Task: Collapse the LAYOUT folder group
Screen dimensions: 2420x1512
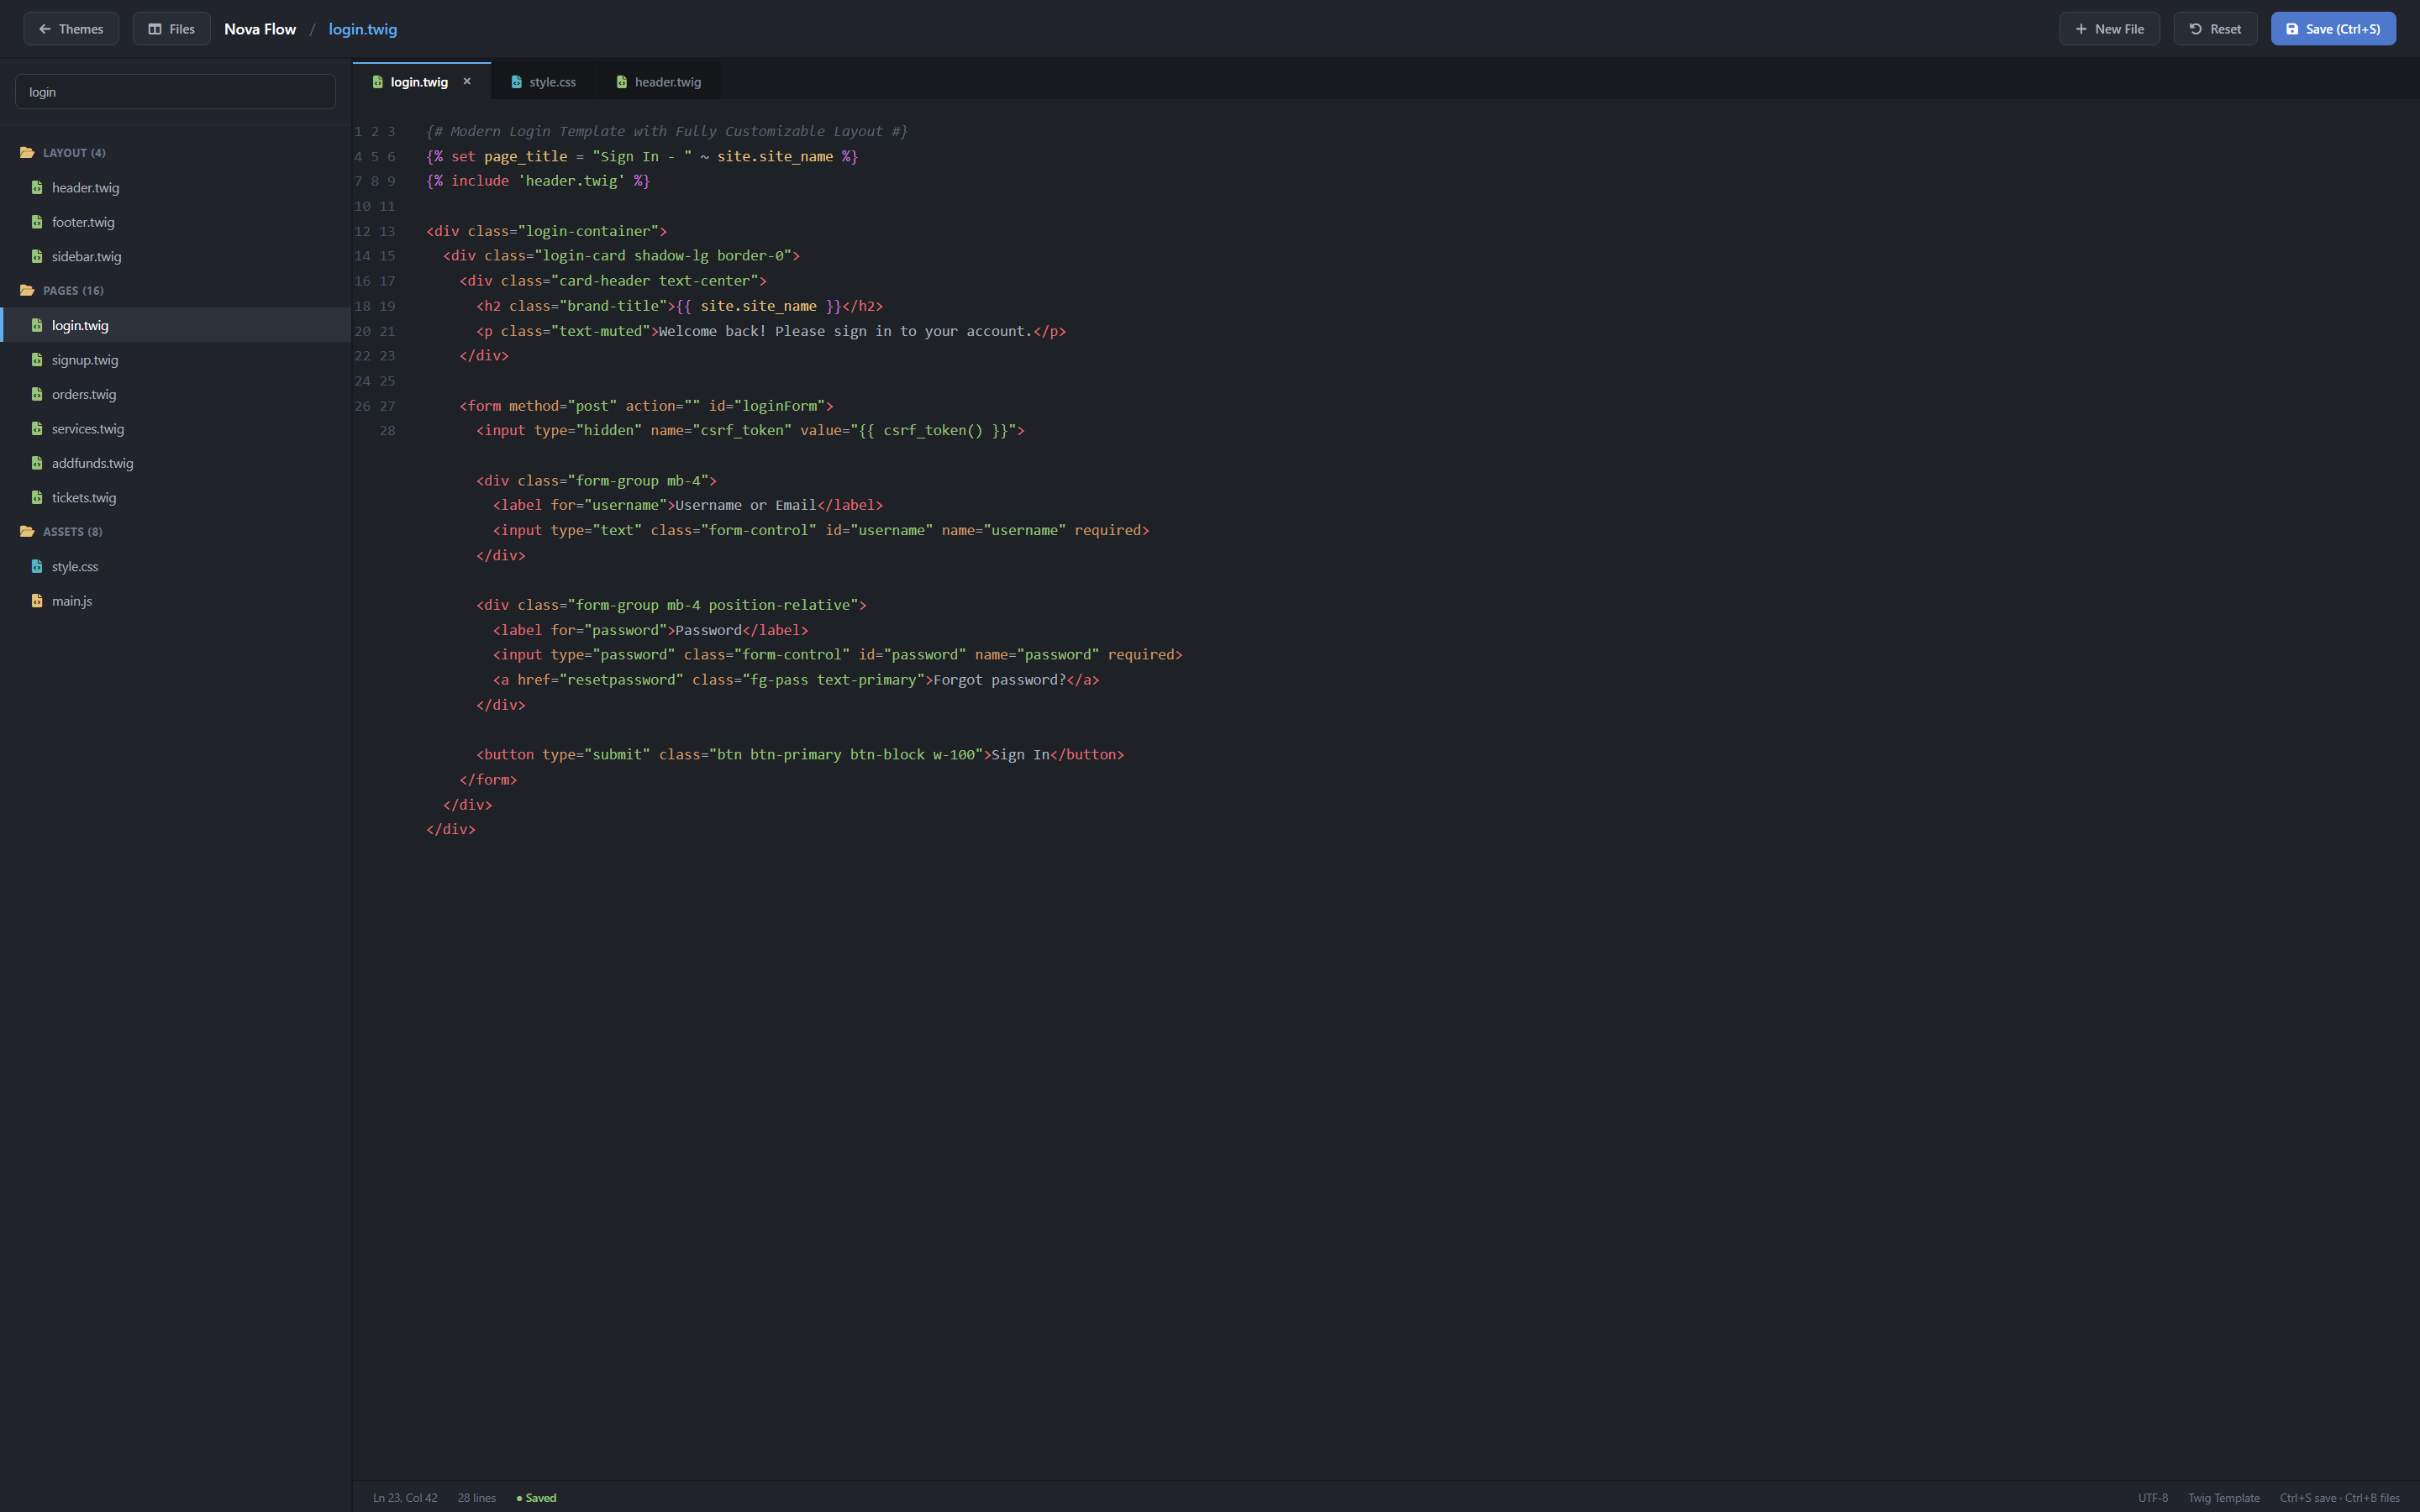Action: pyautogui.click(x=175, y=153)
